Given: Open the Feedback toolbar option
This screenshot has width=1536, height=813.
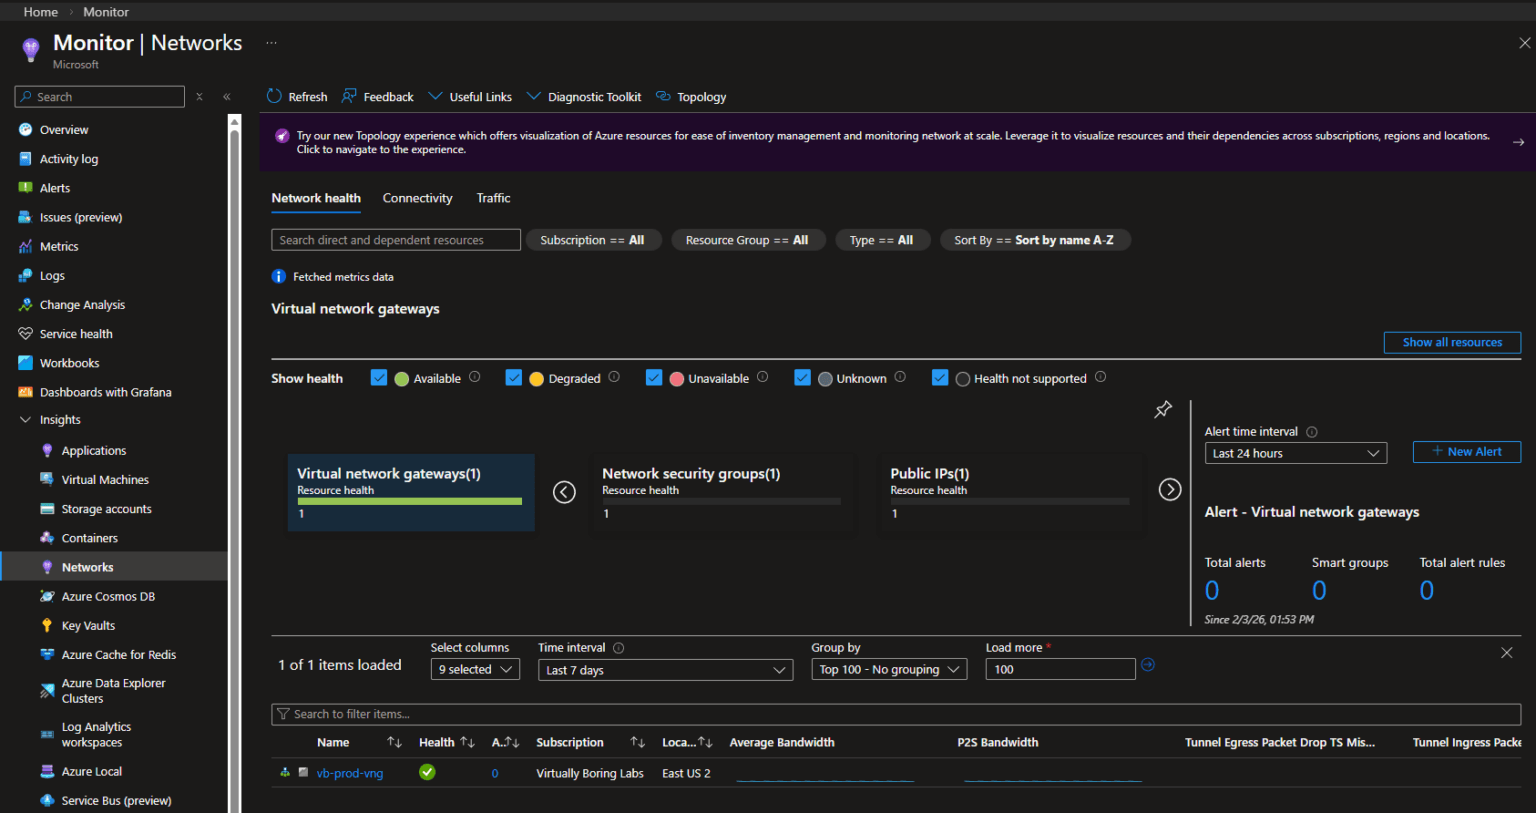Looking at the screenshot, I should pyautogui.click(x=378, y=97).
